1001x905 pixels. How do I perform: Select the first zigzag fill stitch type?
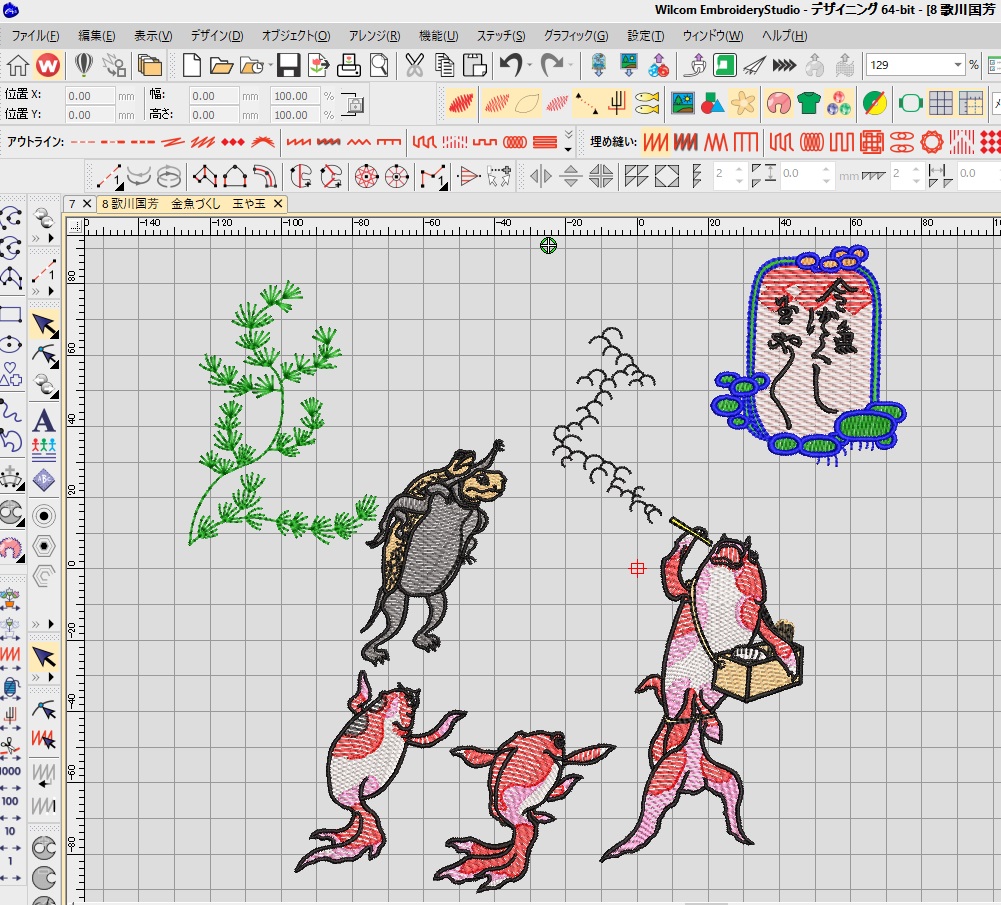[x=655, y=142]
